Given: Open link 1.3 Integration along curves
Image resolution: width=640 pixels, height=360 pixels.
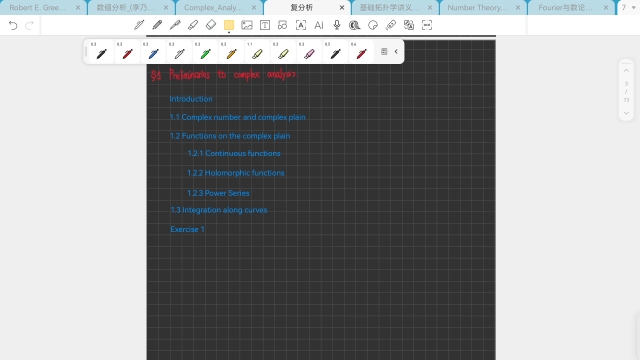Looking at the screenshot, I should coord(219,210).
